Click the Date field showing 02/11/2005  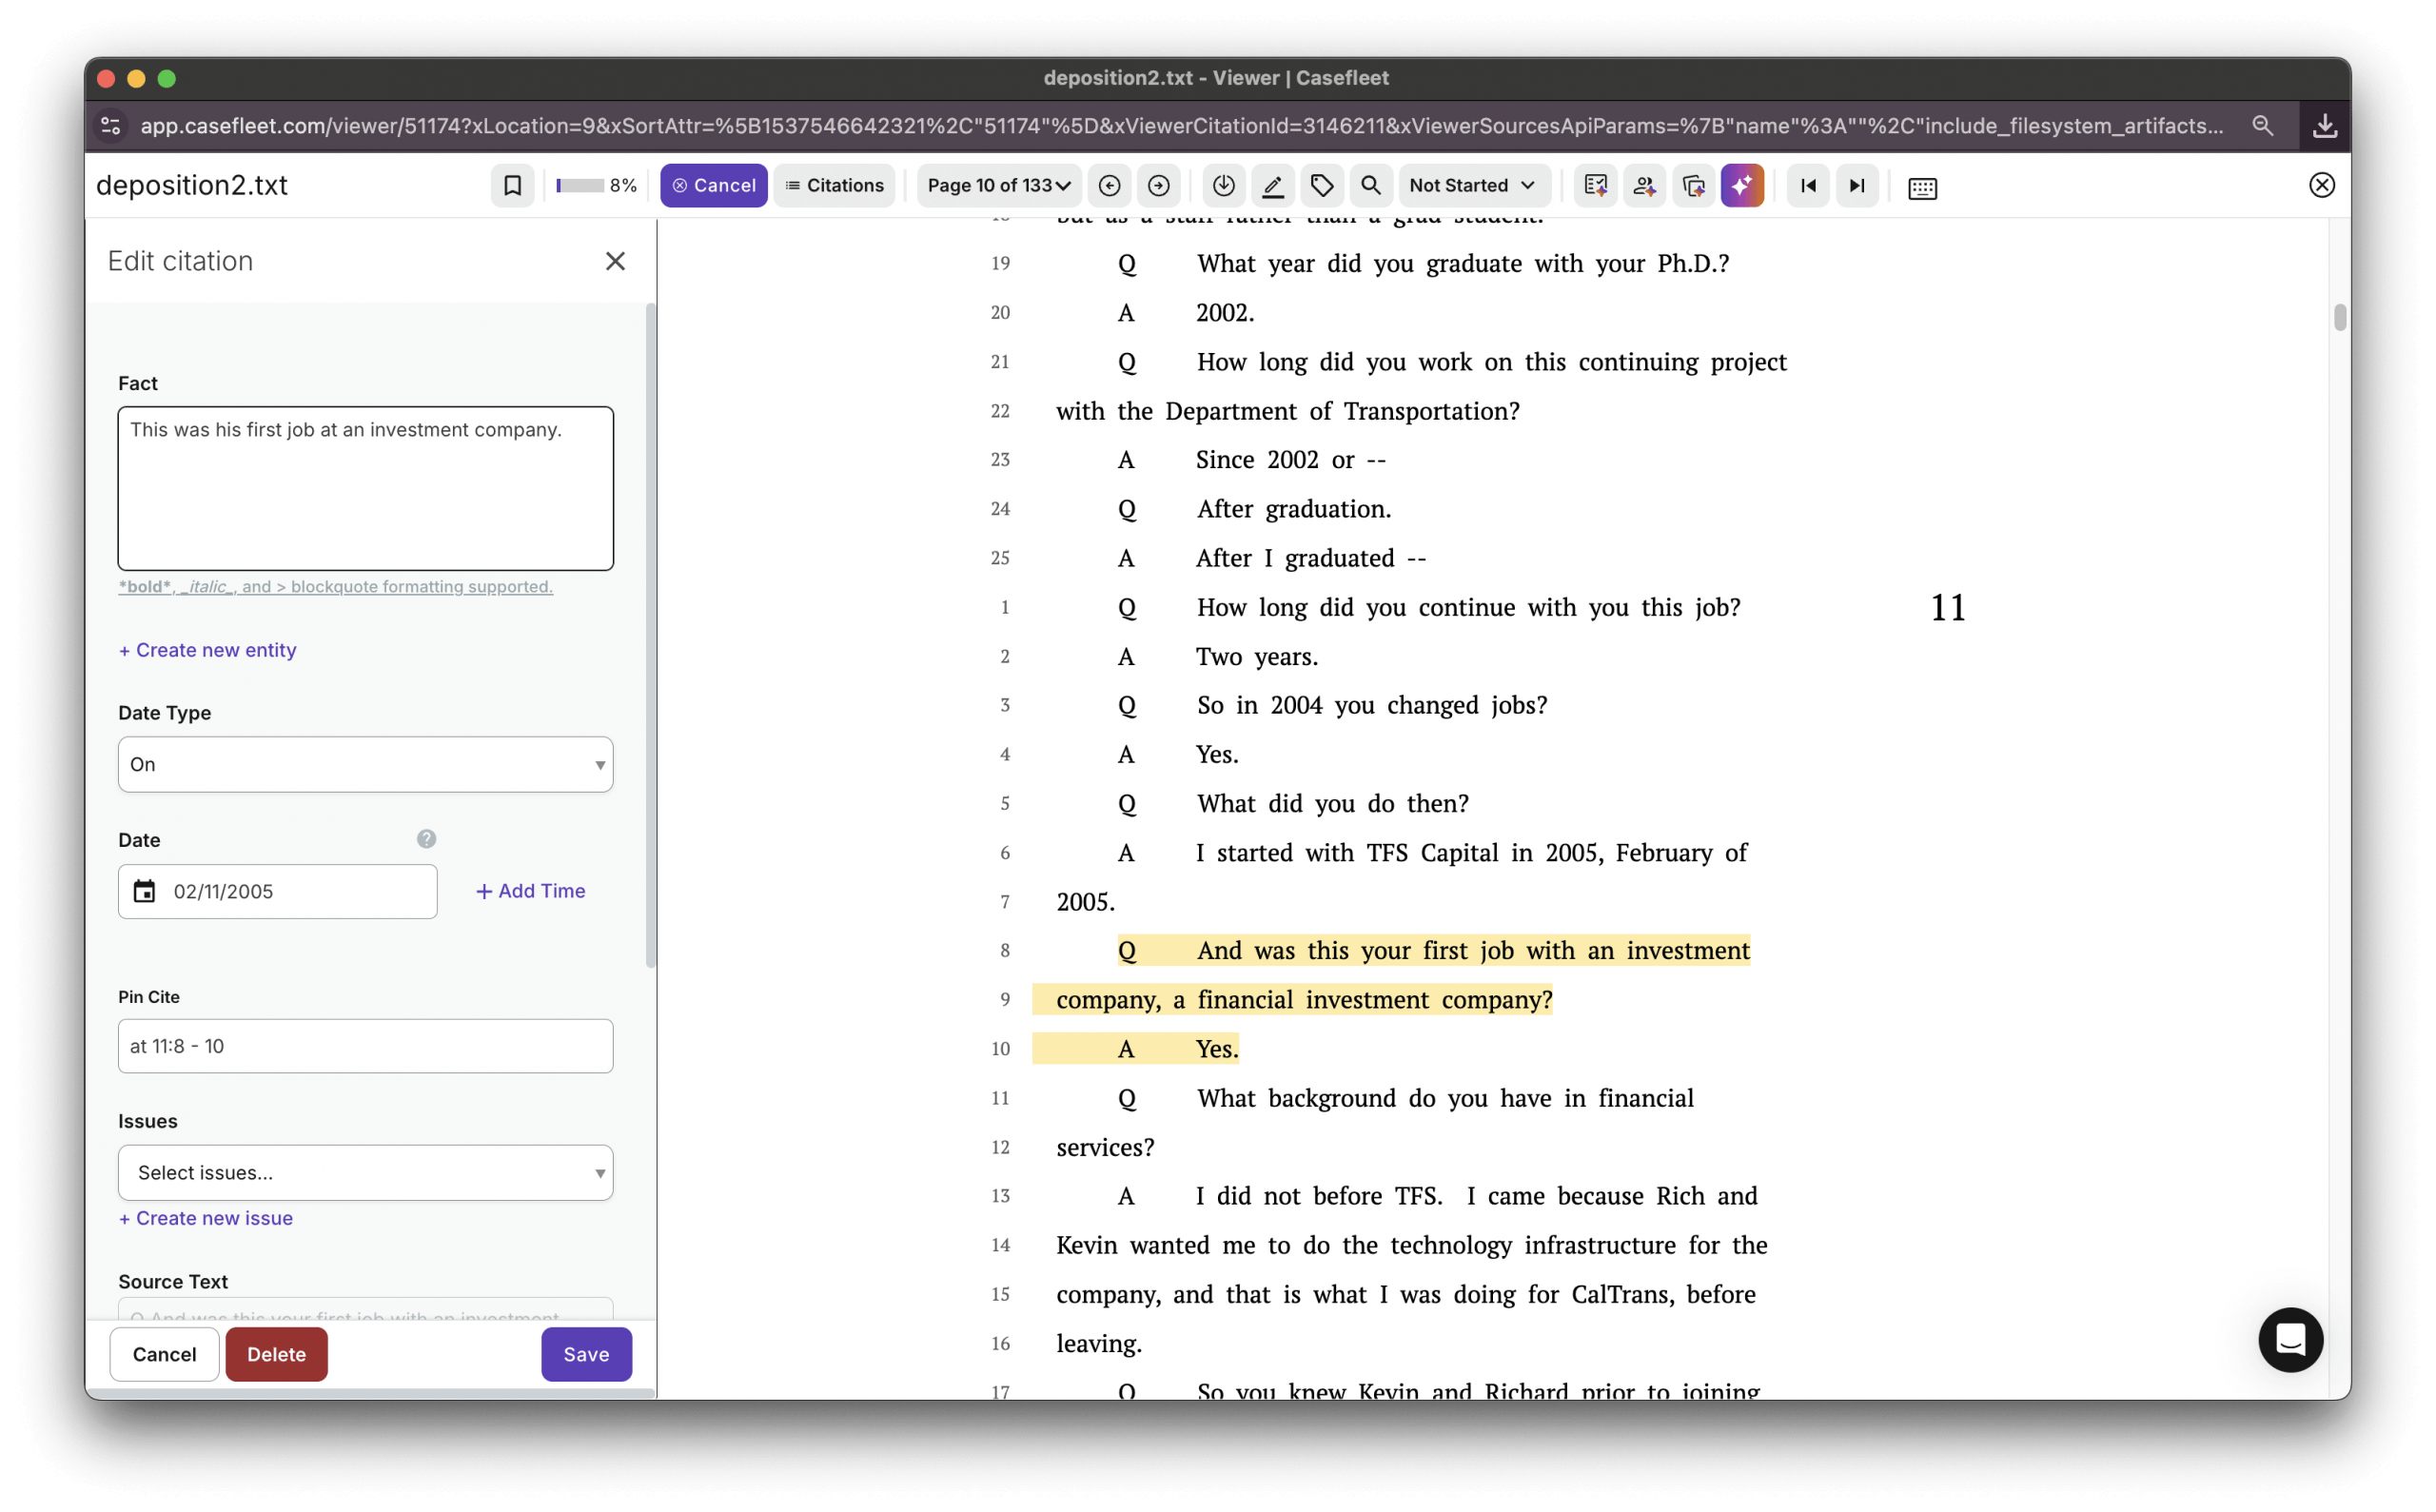[278, 891]
